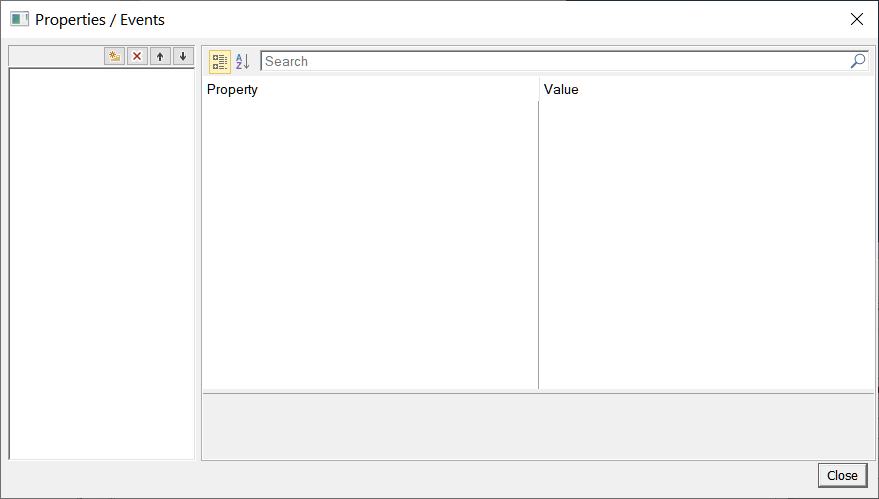Screen dimensions: 879x499
Task: Click the Properties / Events title text
Action: 100,19
